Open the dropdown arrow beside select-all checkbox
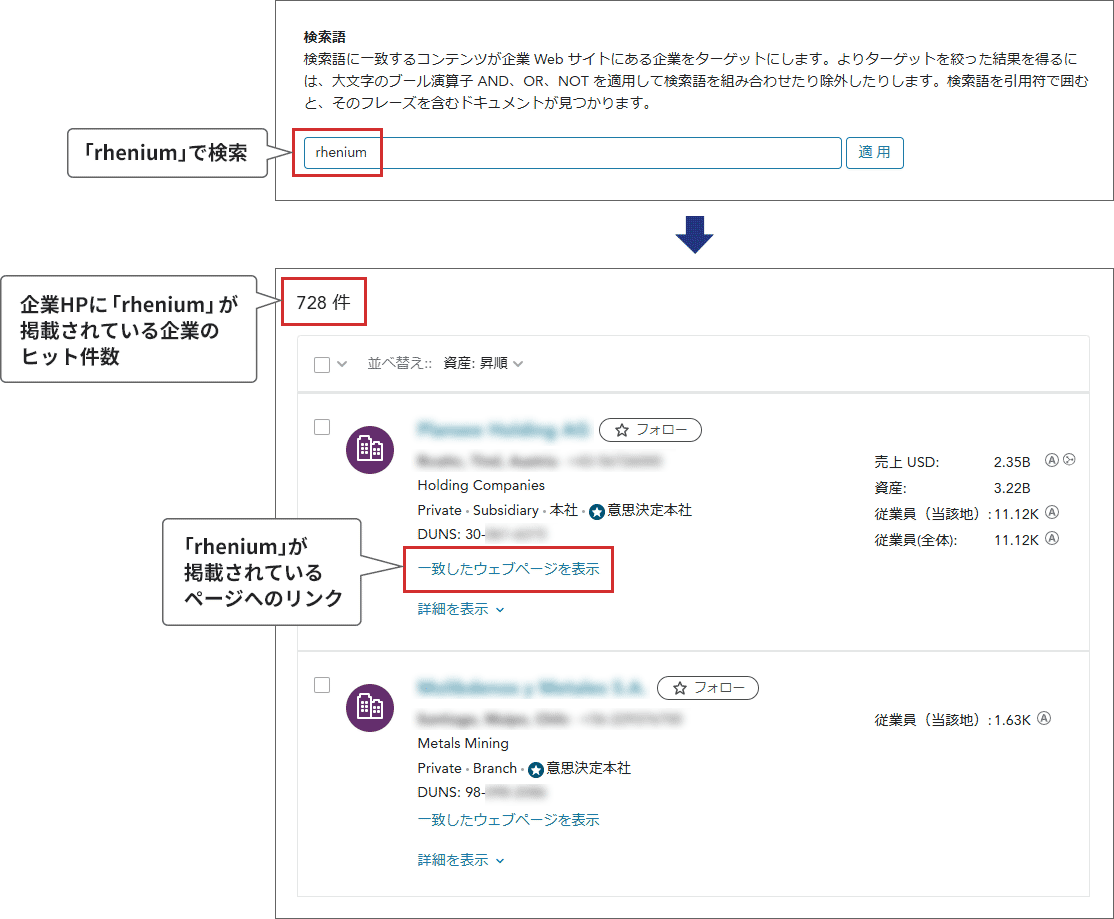This screenshot has height=919, width=1114. [x=342, y=364]
